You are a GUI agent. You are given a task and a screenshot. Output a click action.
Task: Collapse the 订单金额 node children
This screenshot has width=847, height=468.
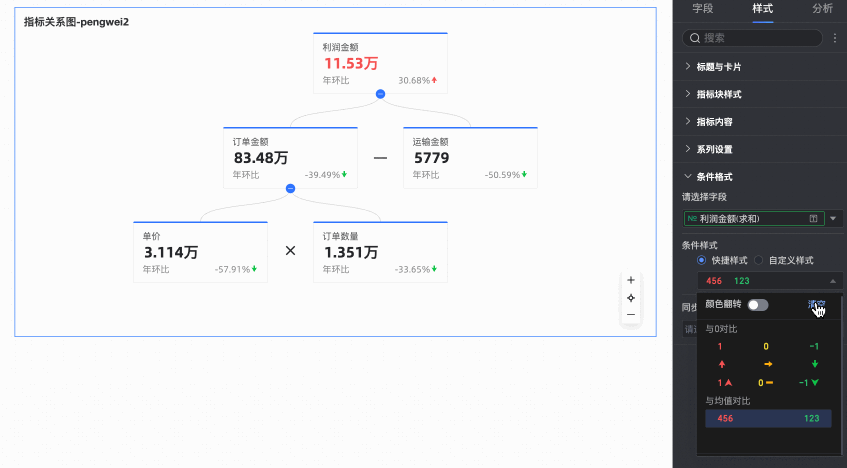pos(290,188)
